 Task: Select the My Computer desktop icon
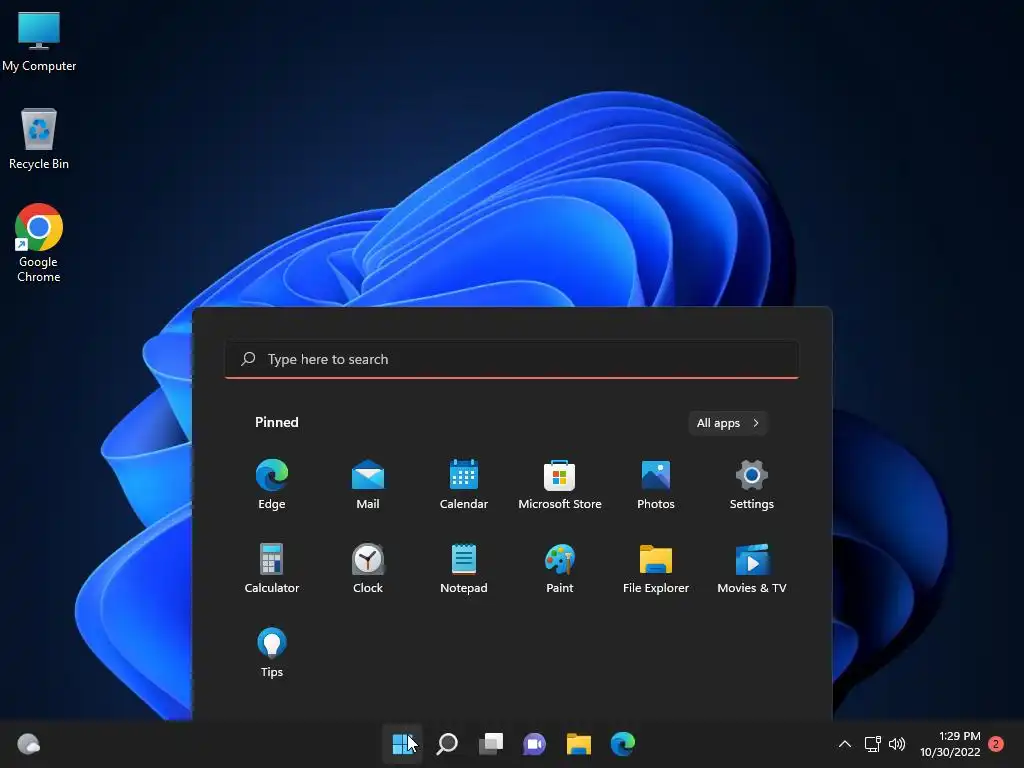39,41
